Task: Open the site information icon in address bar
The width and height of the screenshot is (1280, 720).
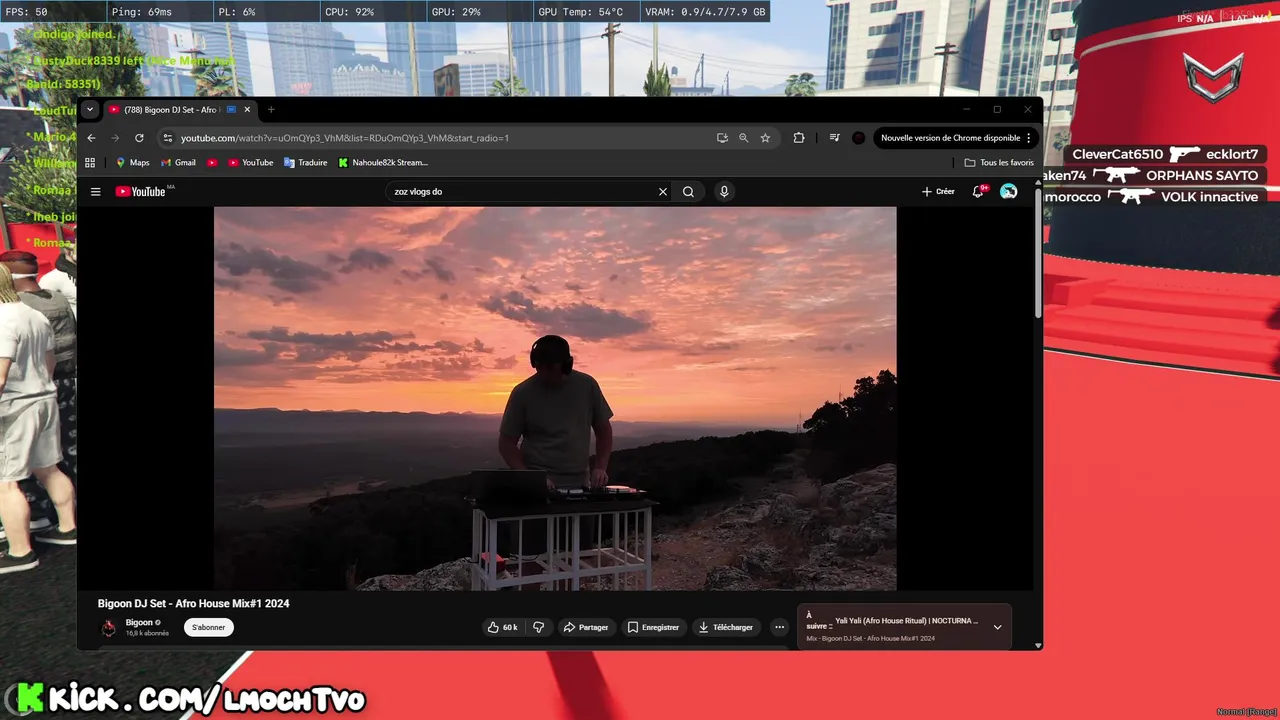Action: (x=168, y=138)
